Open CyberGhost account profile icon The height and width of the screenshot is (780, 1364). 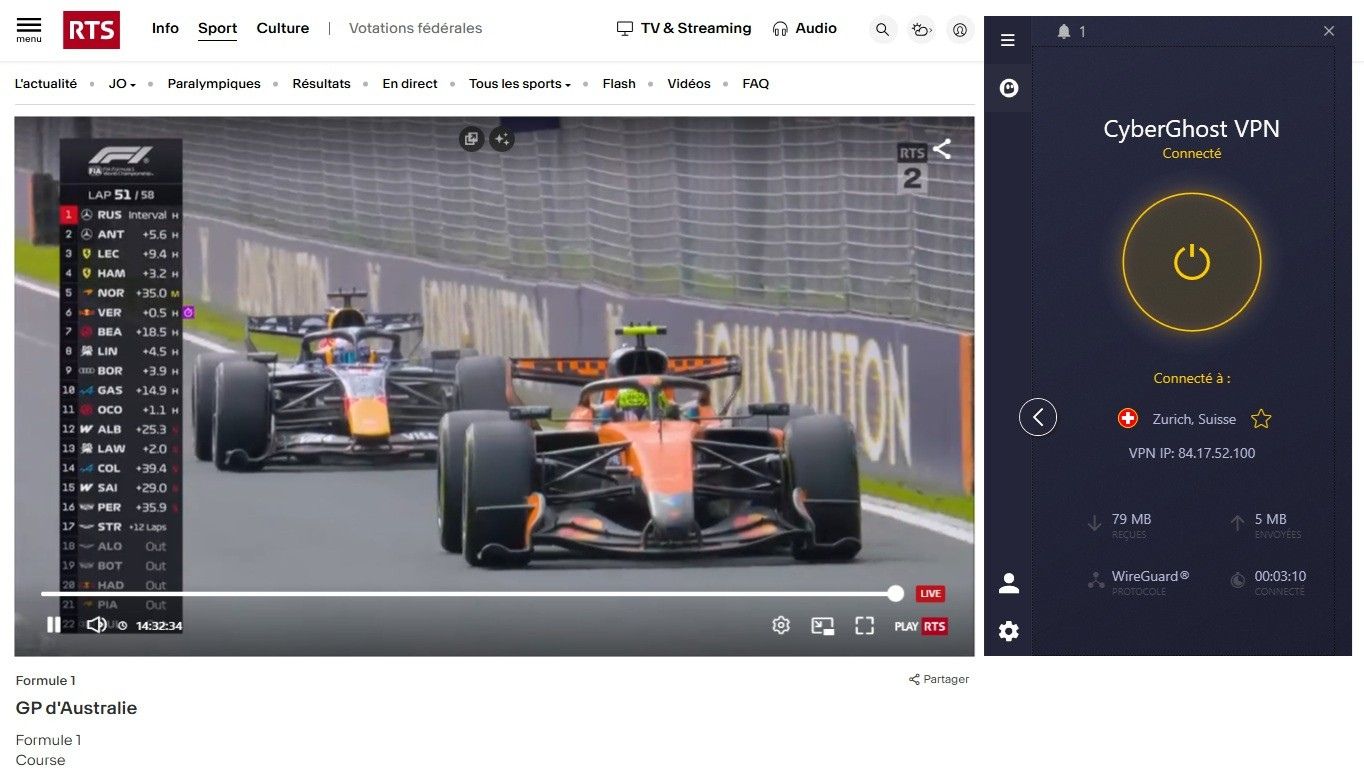(1009, 584)
